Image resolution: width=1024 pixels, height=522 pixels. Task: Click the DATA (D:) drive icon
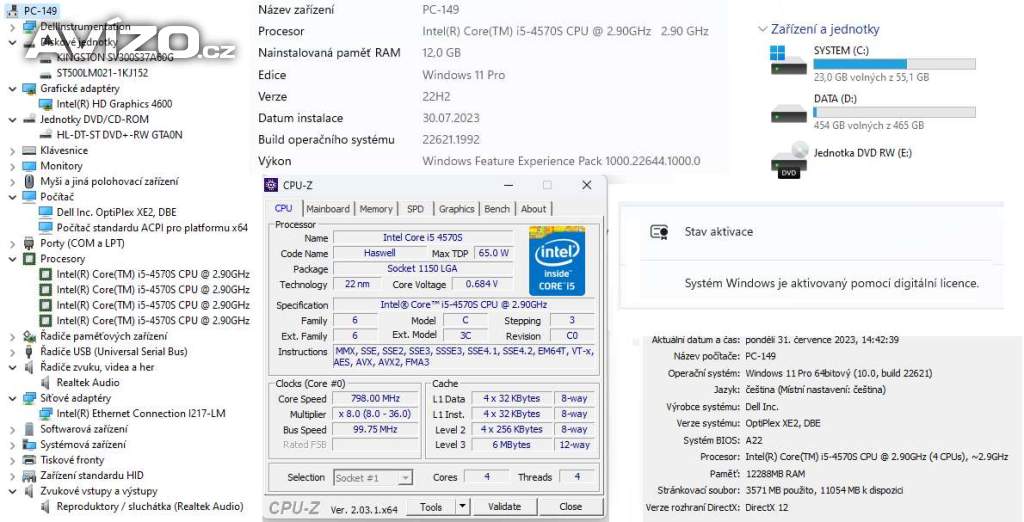788,113
